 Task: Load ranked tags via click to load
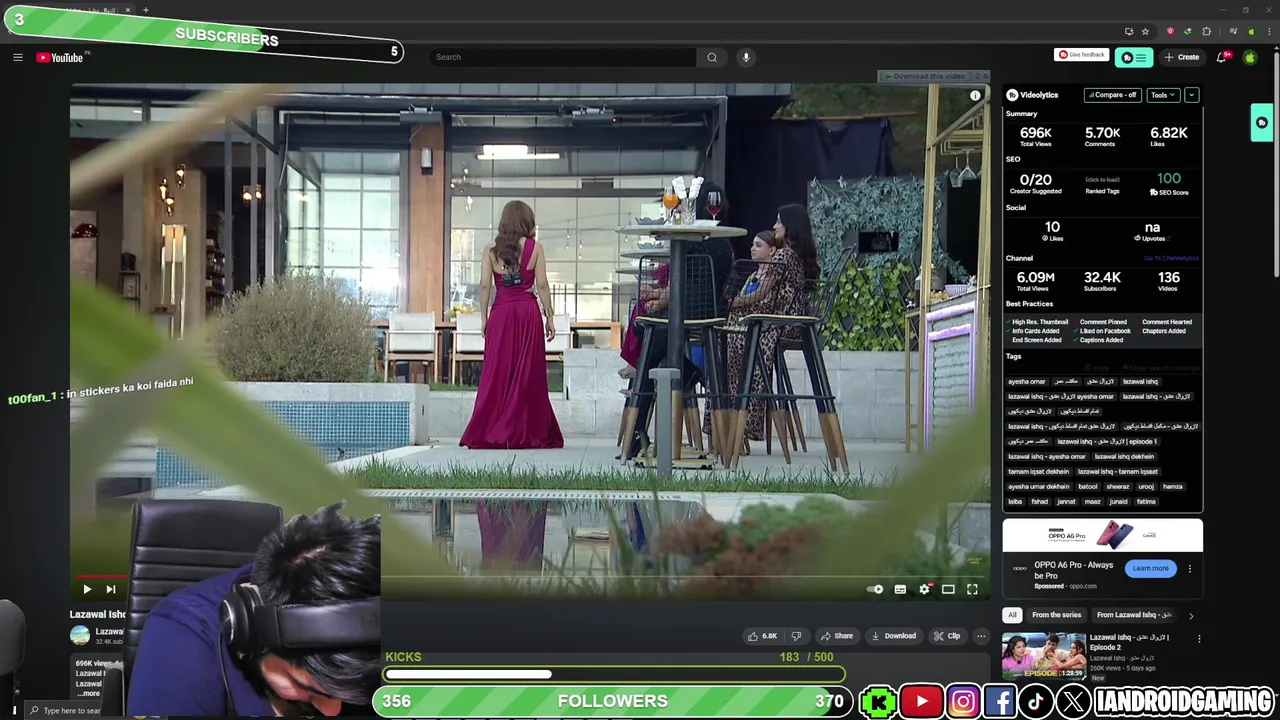[1102, 180]
